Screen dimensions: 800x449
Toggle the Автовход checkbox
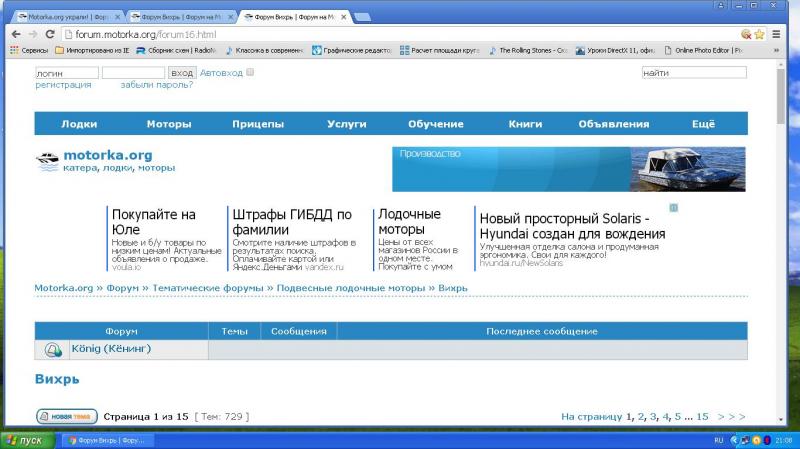250,72
